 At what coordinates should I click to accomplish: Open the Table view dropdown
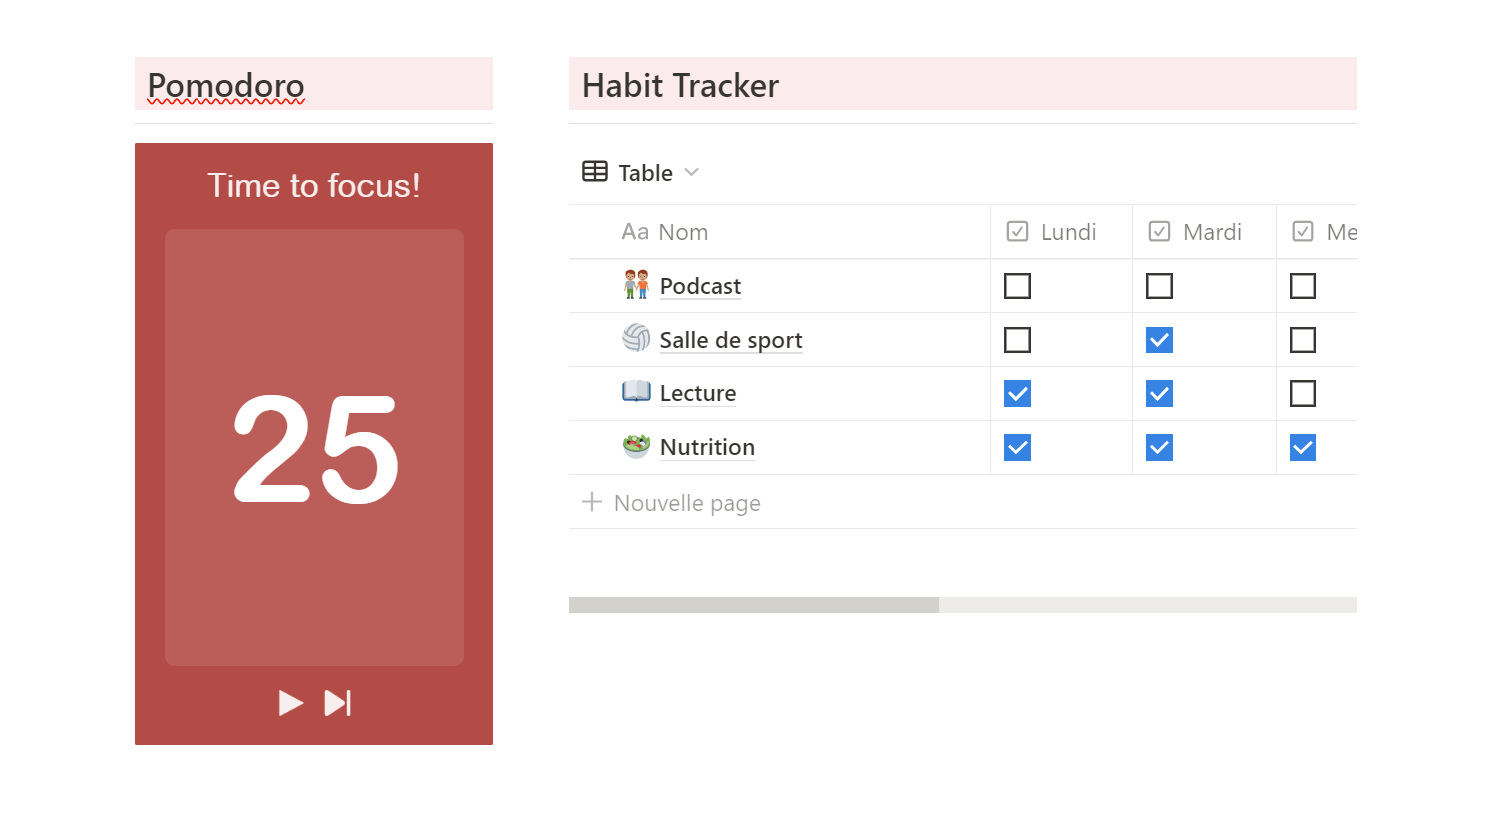pos(641,173)
